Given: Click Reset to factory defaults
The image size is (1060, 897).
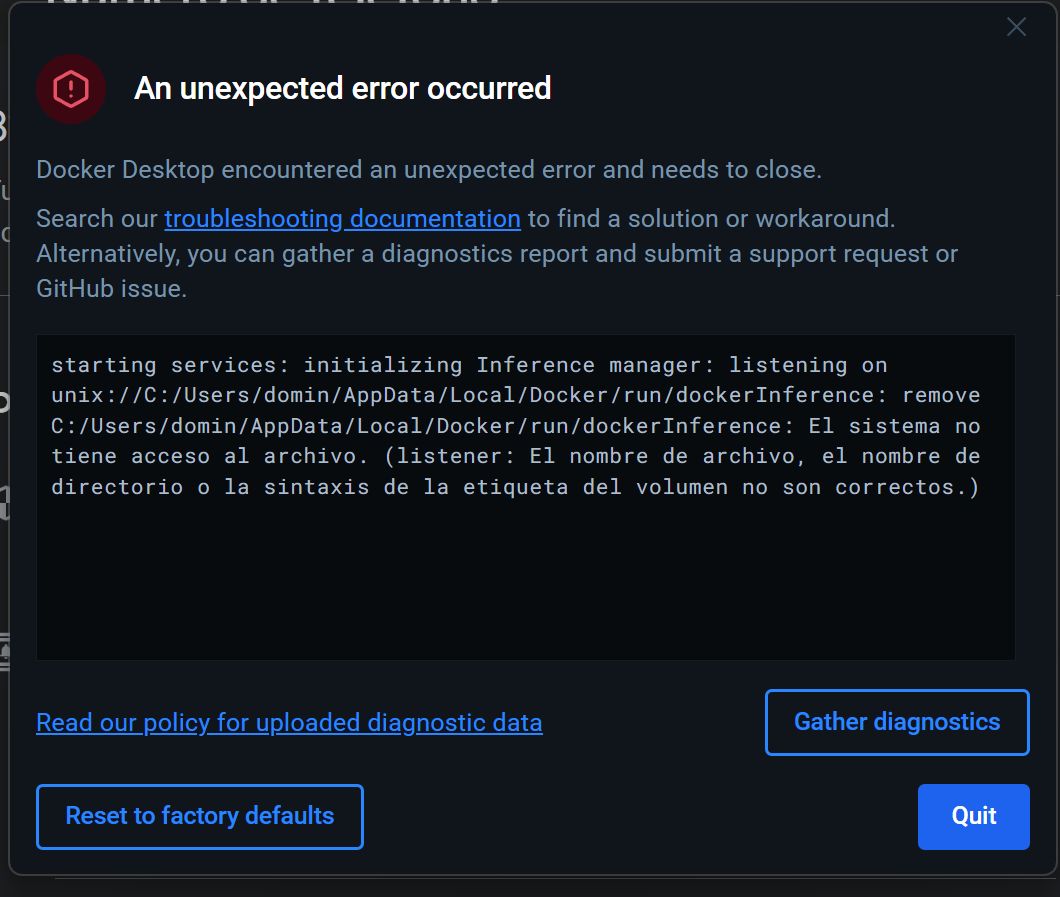Looking at the screenshot, I should click(x=200, y=817).
